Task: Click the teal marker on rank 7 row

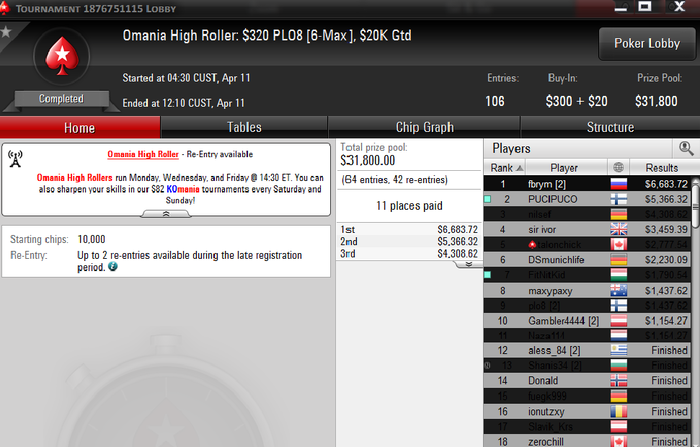Action: (x=488, y=275)
